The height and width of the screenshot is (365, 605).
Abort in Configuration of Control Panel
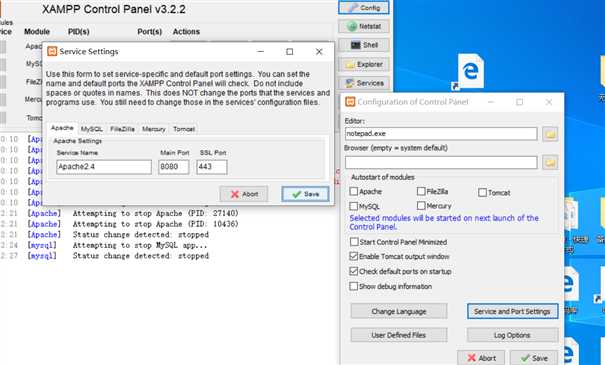tap(481, 358)
